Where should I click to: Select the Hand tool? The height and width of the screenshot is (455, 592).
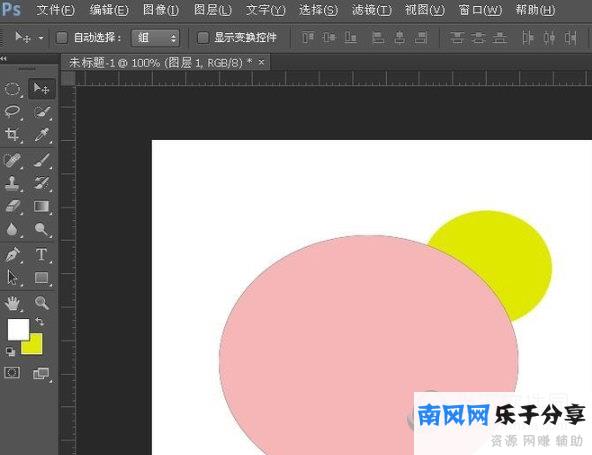tap(12, 303)
